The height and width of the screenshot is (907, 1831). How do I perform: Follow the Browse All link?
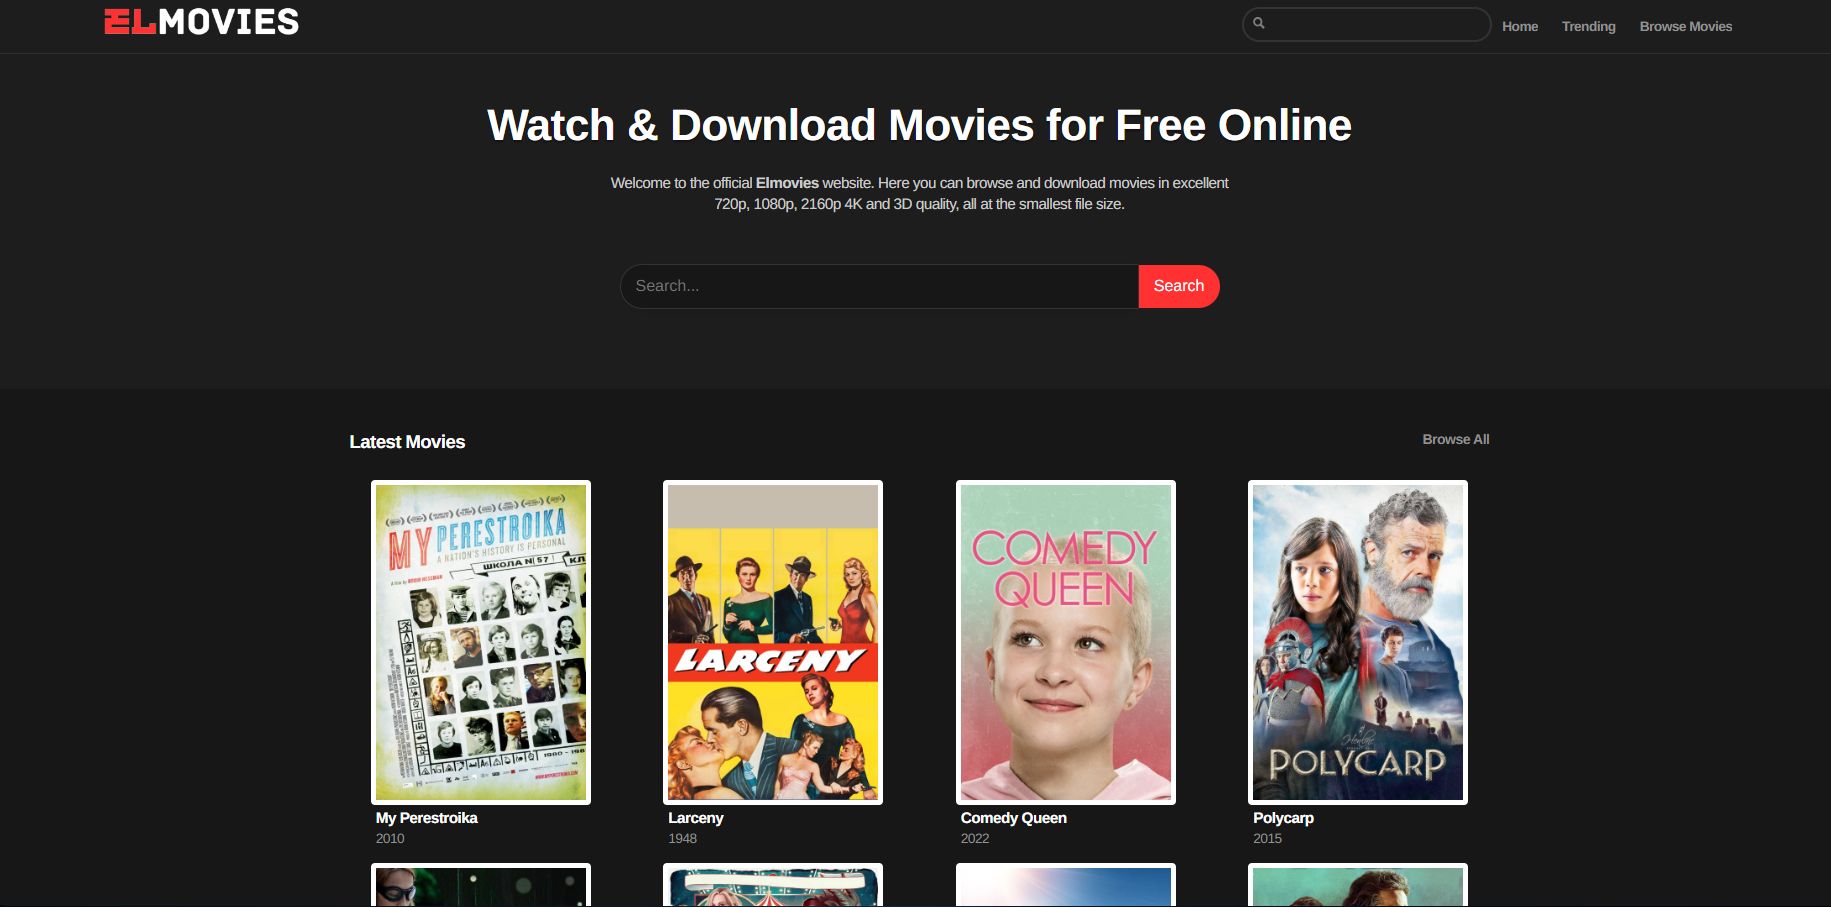1456,439
